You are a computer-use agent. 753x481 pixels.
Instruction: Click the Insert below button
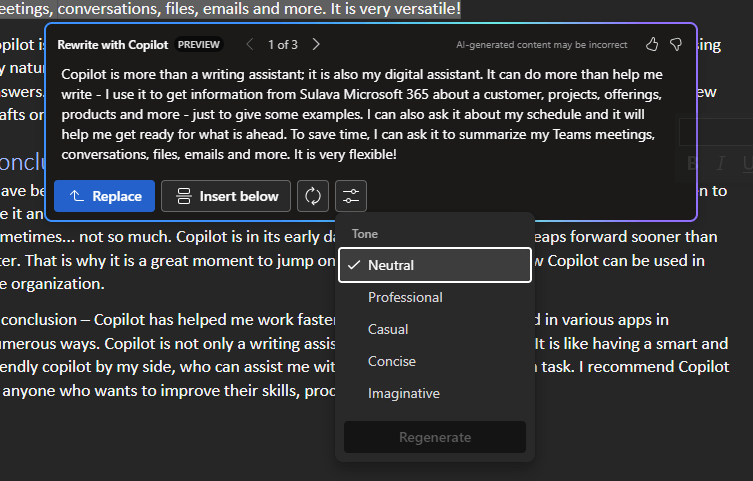226,196
